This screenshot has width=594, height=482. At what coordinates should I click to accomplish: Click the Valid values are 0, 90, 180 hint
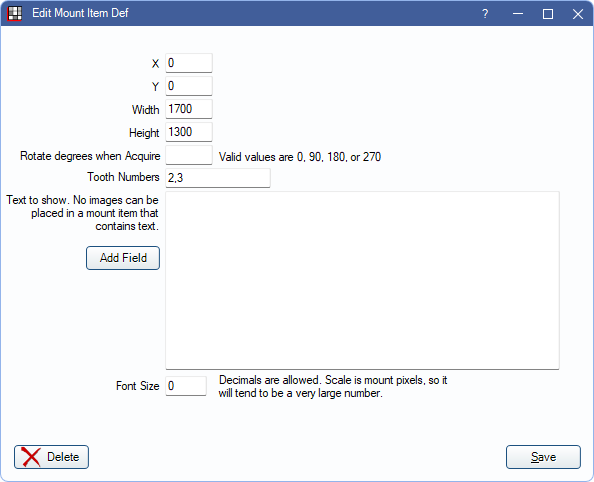pos(300,157)
